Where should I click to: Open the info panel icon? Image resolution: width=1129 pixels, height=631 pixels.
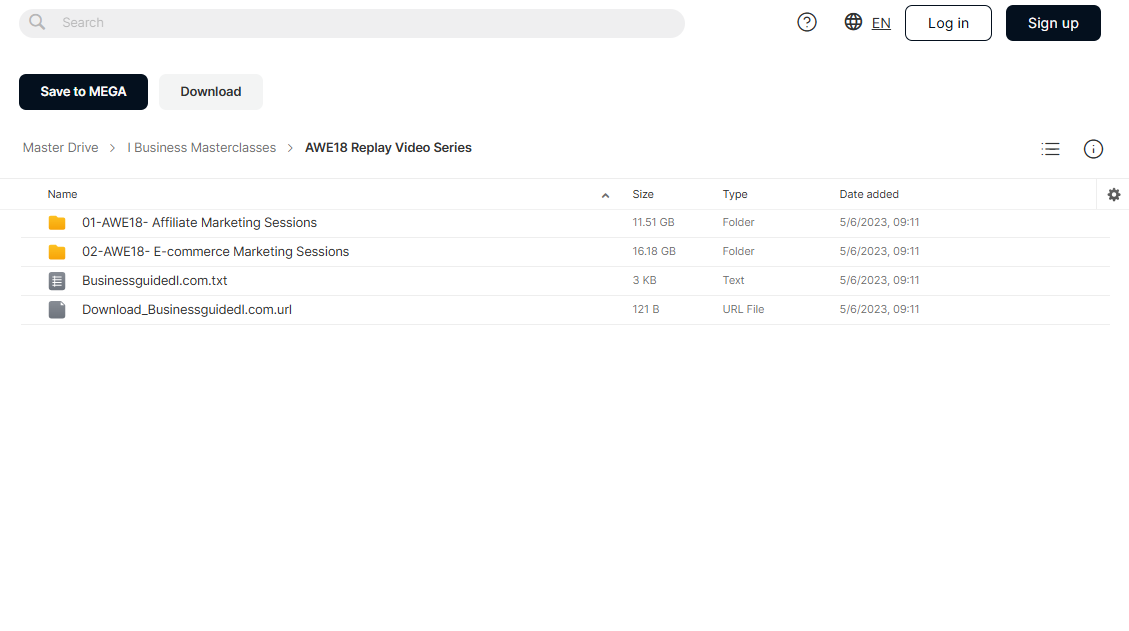[x=1093, y=149]
